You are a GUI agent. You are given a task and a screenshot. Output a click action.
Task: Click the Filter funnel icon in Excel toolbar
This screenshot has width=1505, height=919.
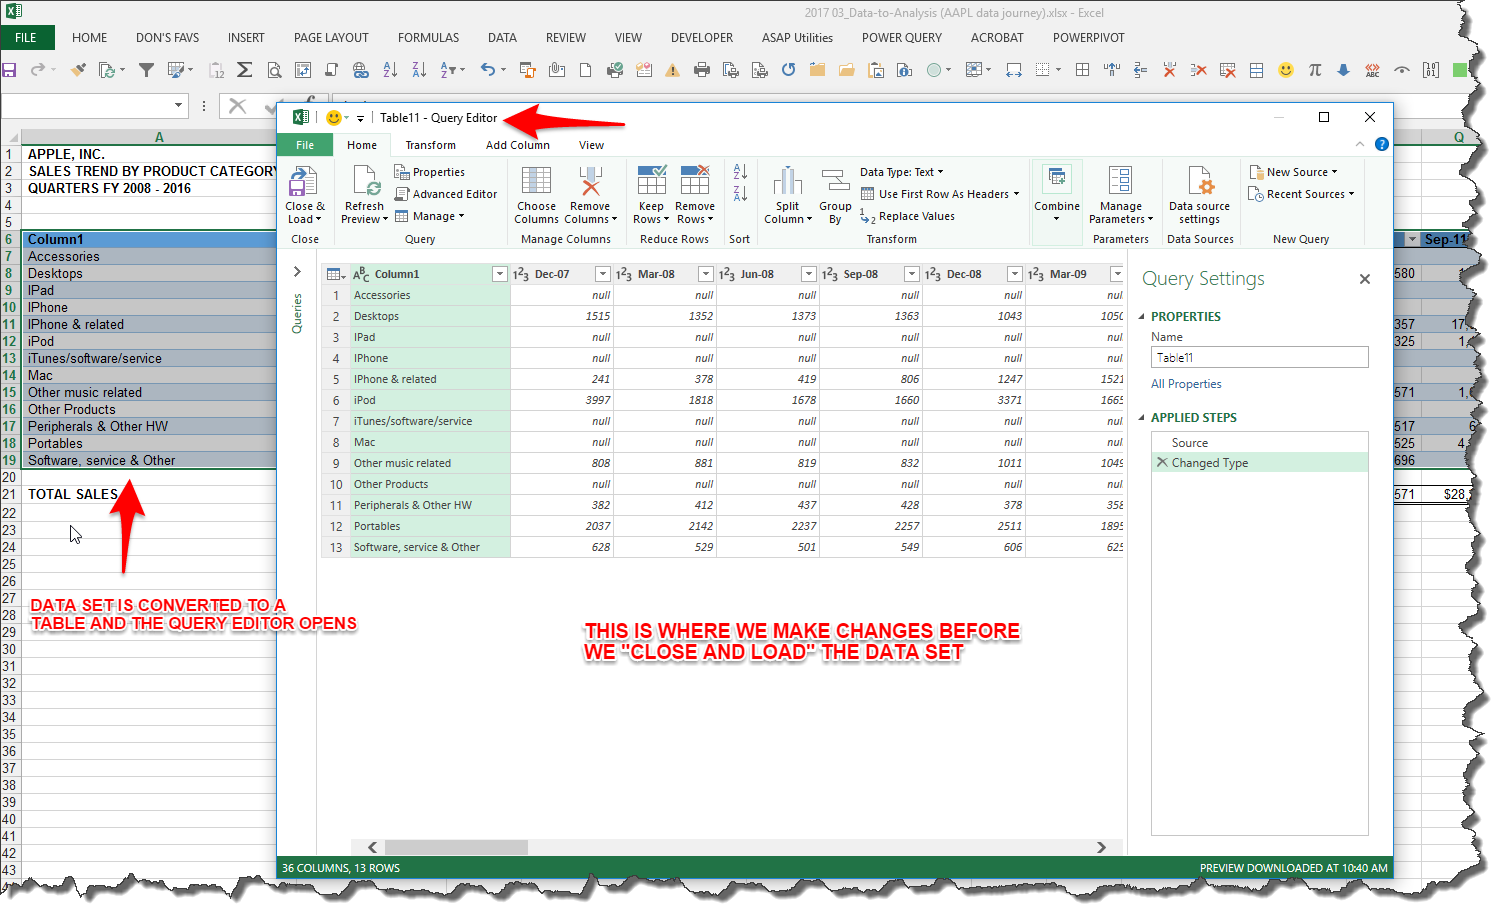(146, 70)
